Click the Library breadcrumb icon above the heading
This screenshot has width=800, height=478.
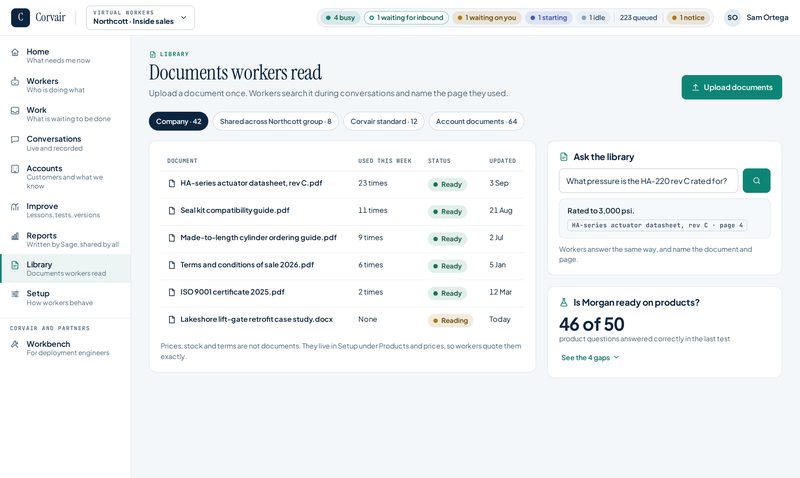(153, 54)
